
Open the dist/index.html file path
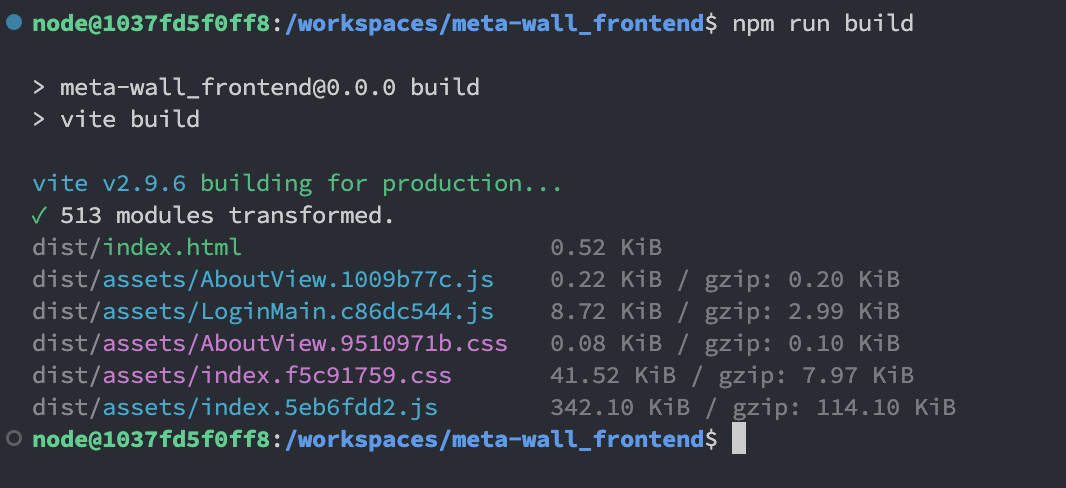(136, 247)
